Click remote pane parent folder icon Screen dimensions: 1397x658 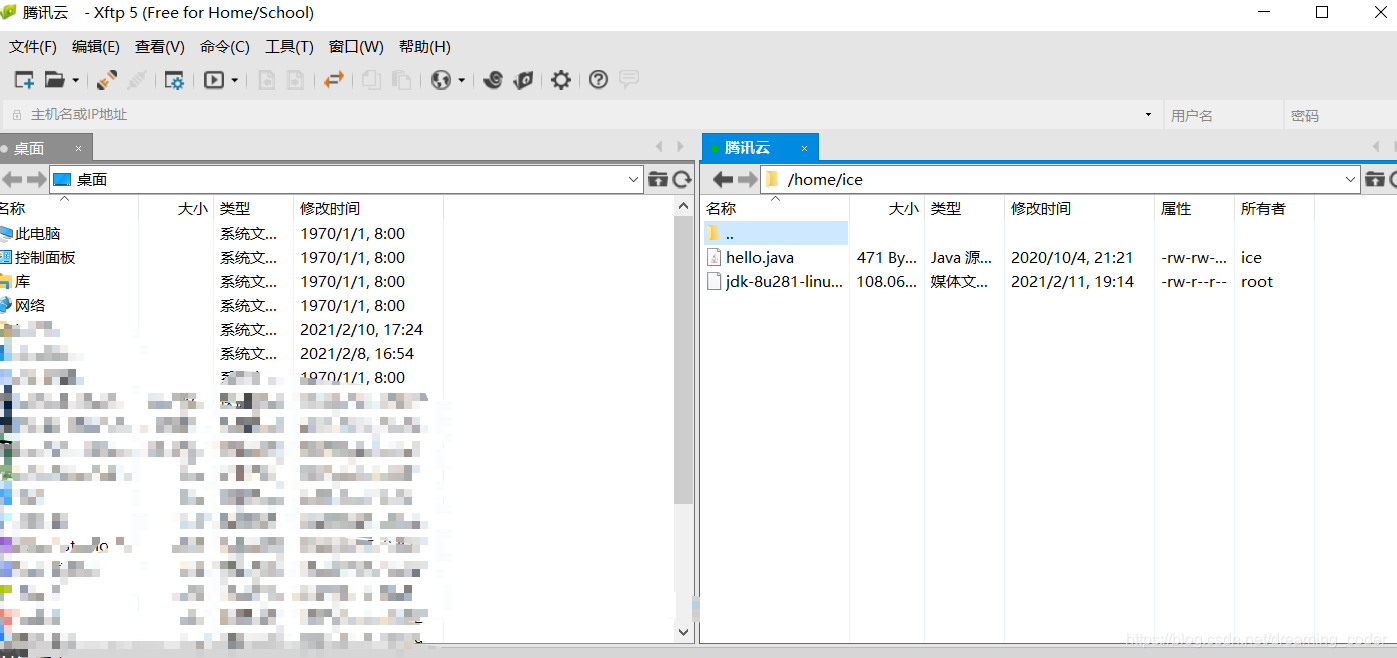tap(1375, 179)
